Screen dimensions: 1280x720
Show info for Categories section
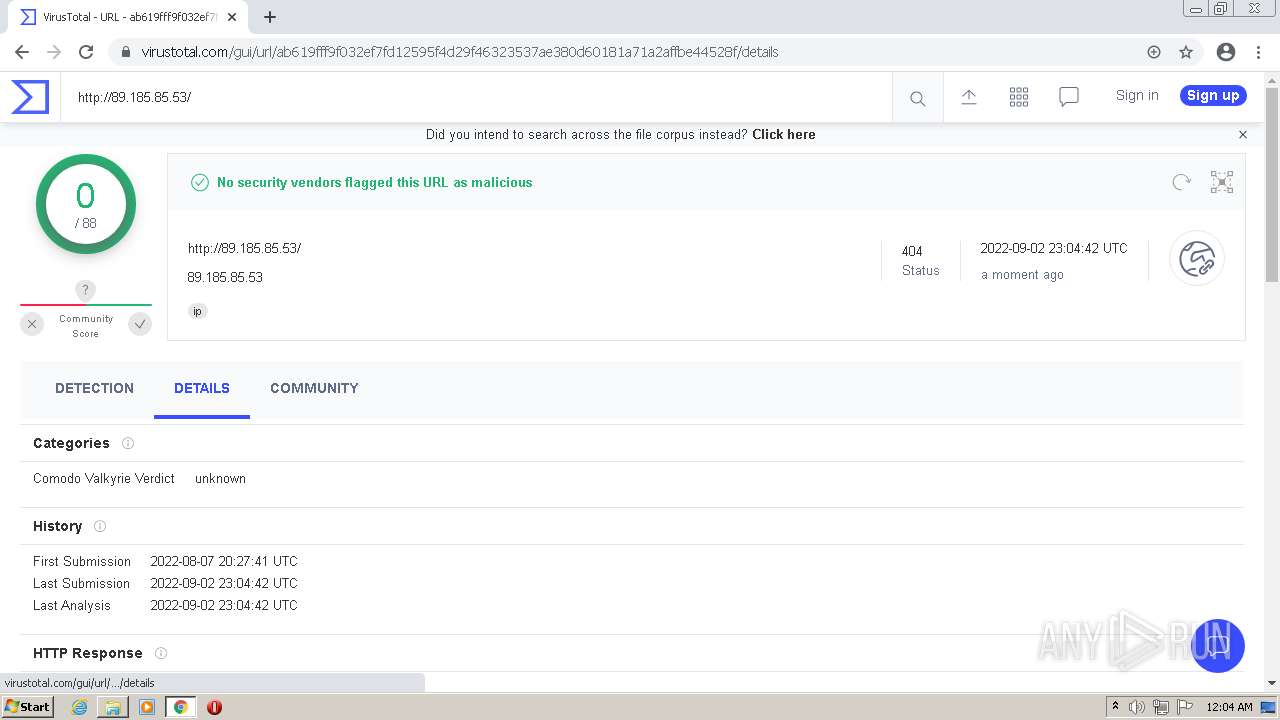127,443
